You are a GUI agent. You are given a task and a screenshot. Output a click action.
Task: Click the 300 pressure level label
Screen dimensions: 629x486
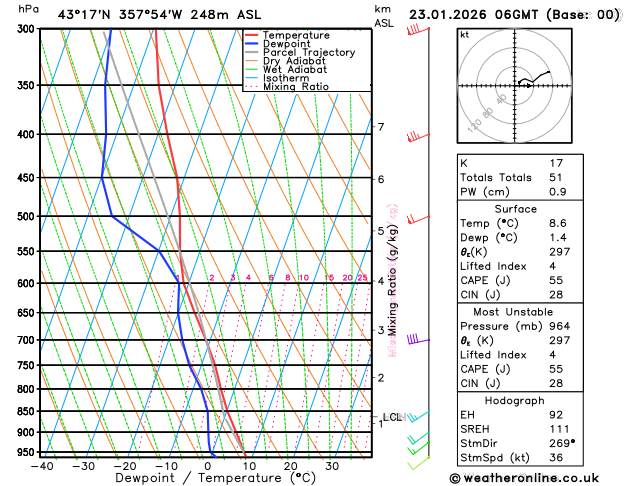[x=28, y=29]
